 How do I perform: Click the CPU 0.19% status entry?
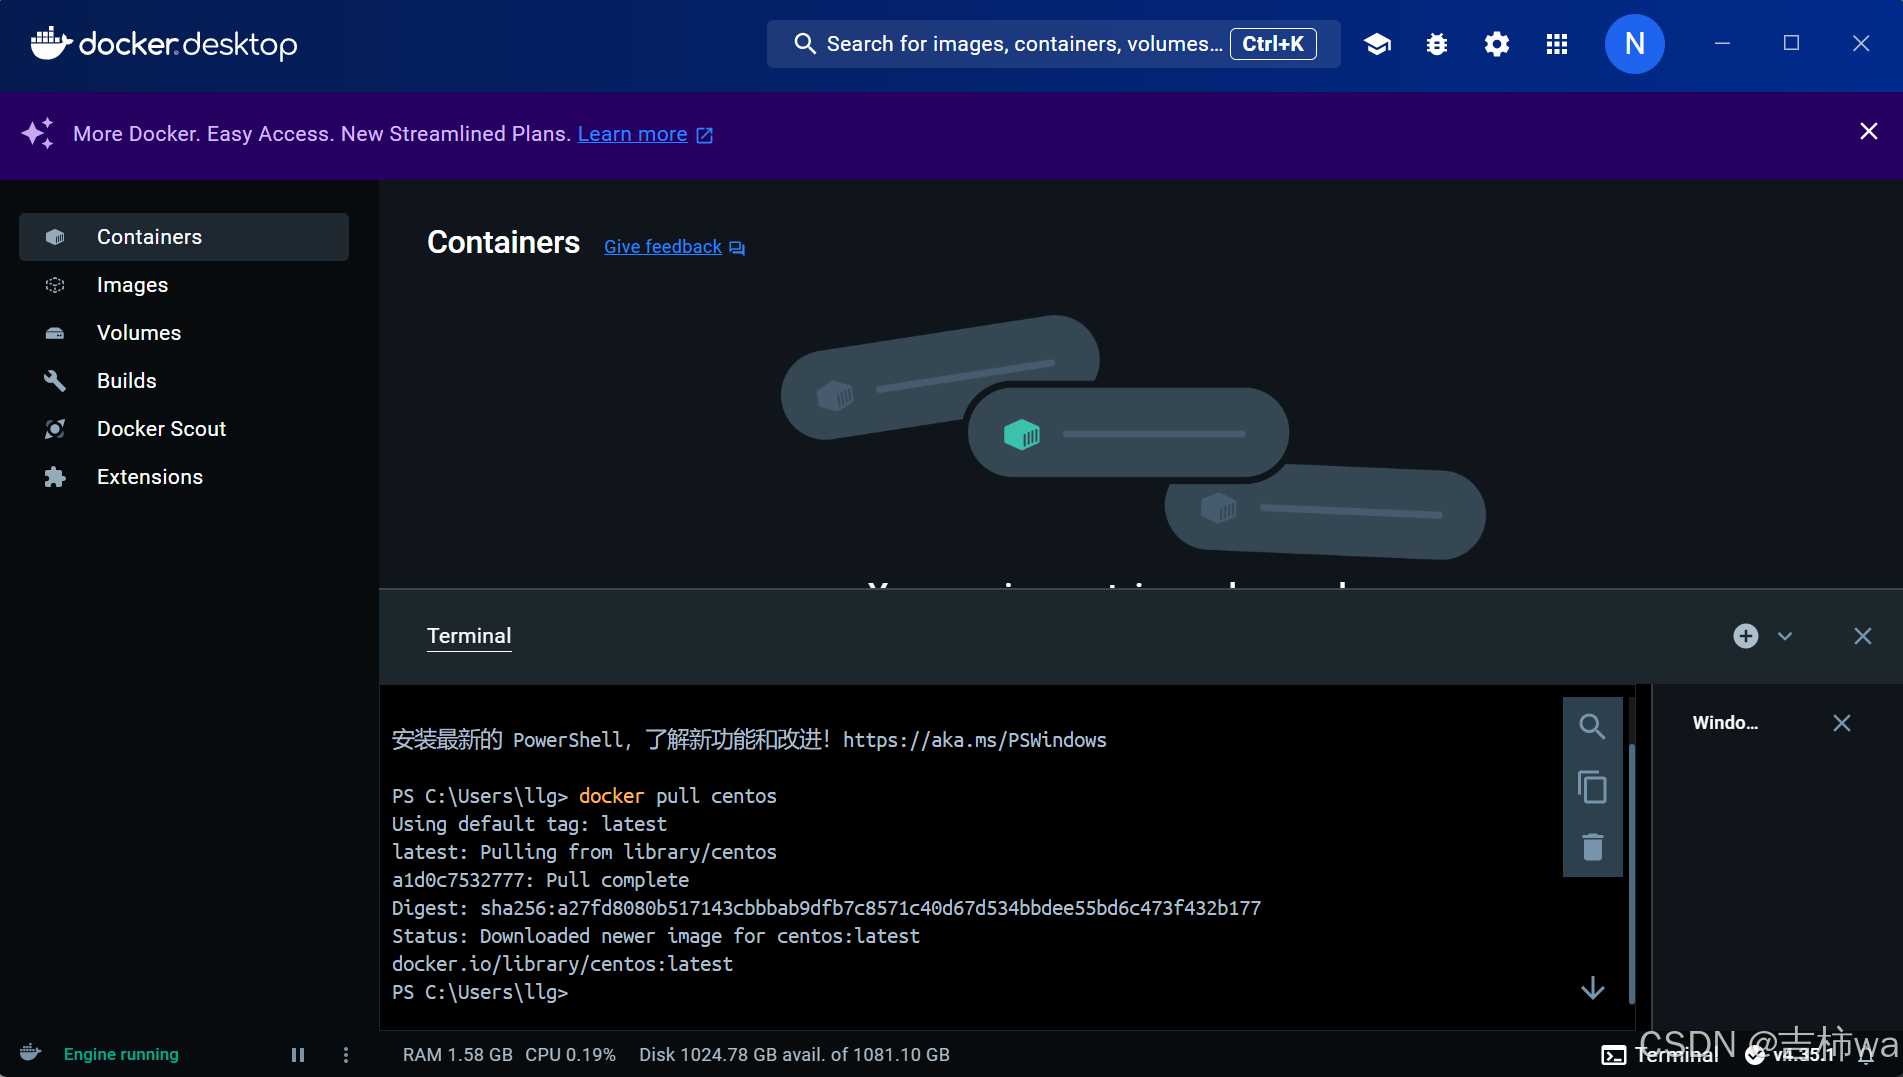(x=571, y=1055)
